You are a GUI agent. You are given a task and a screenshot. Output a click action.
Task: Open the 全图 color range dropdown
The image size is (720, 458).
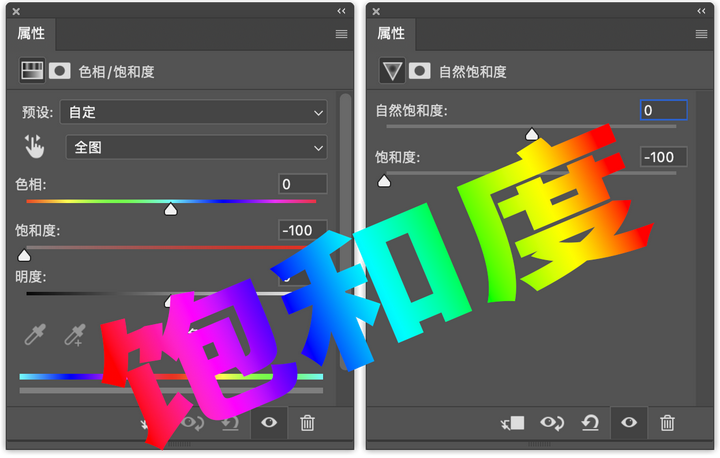pos(197,147)
